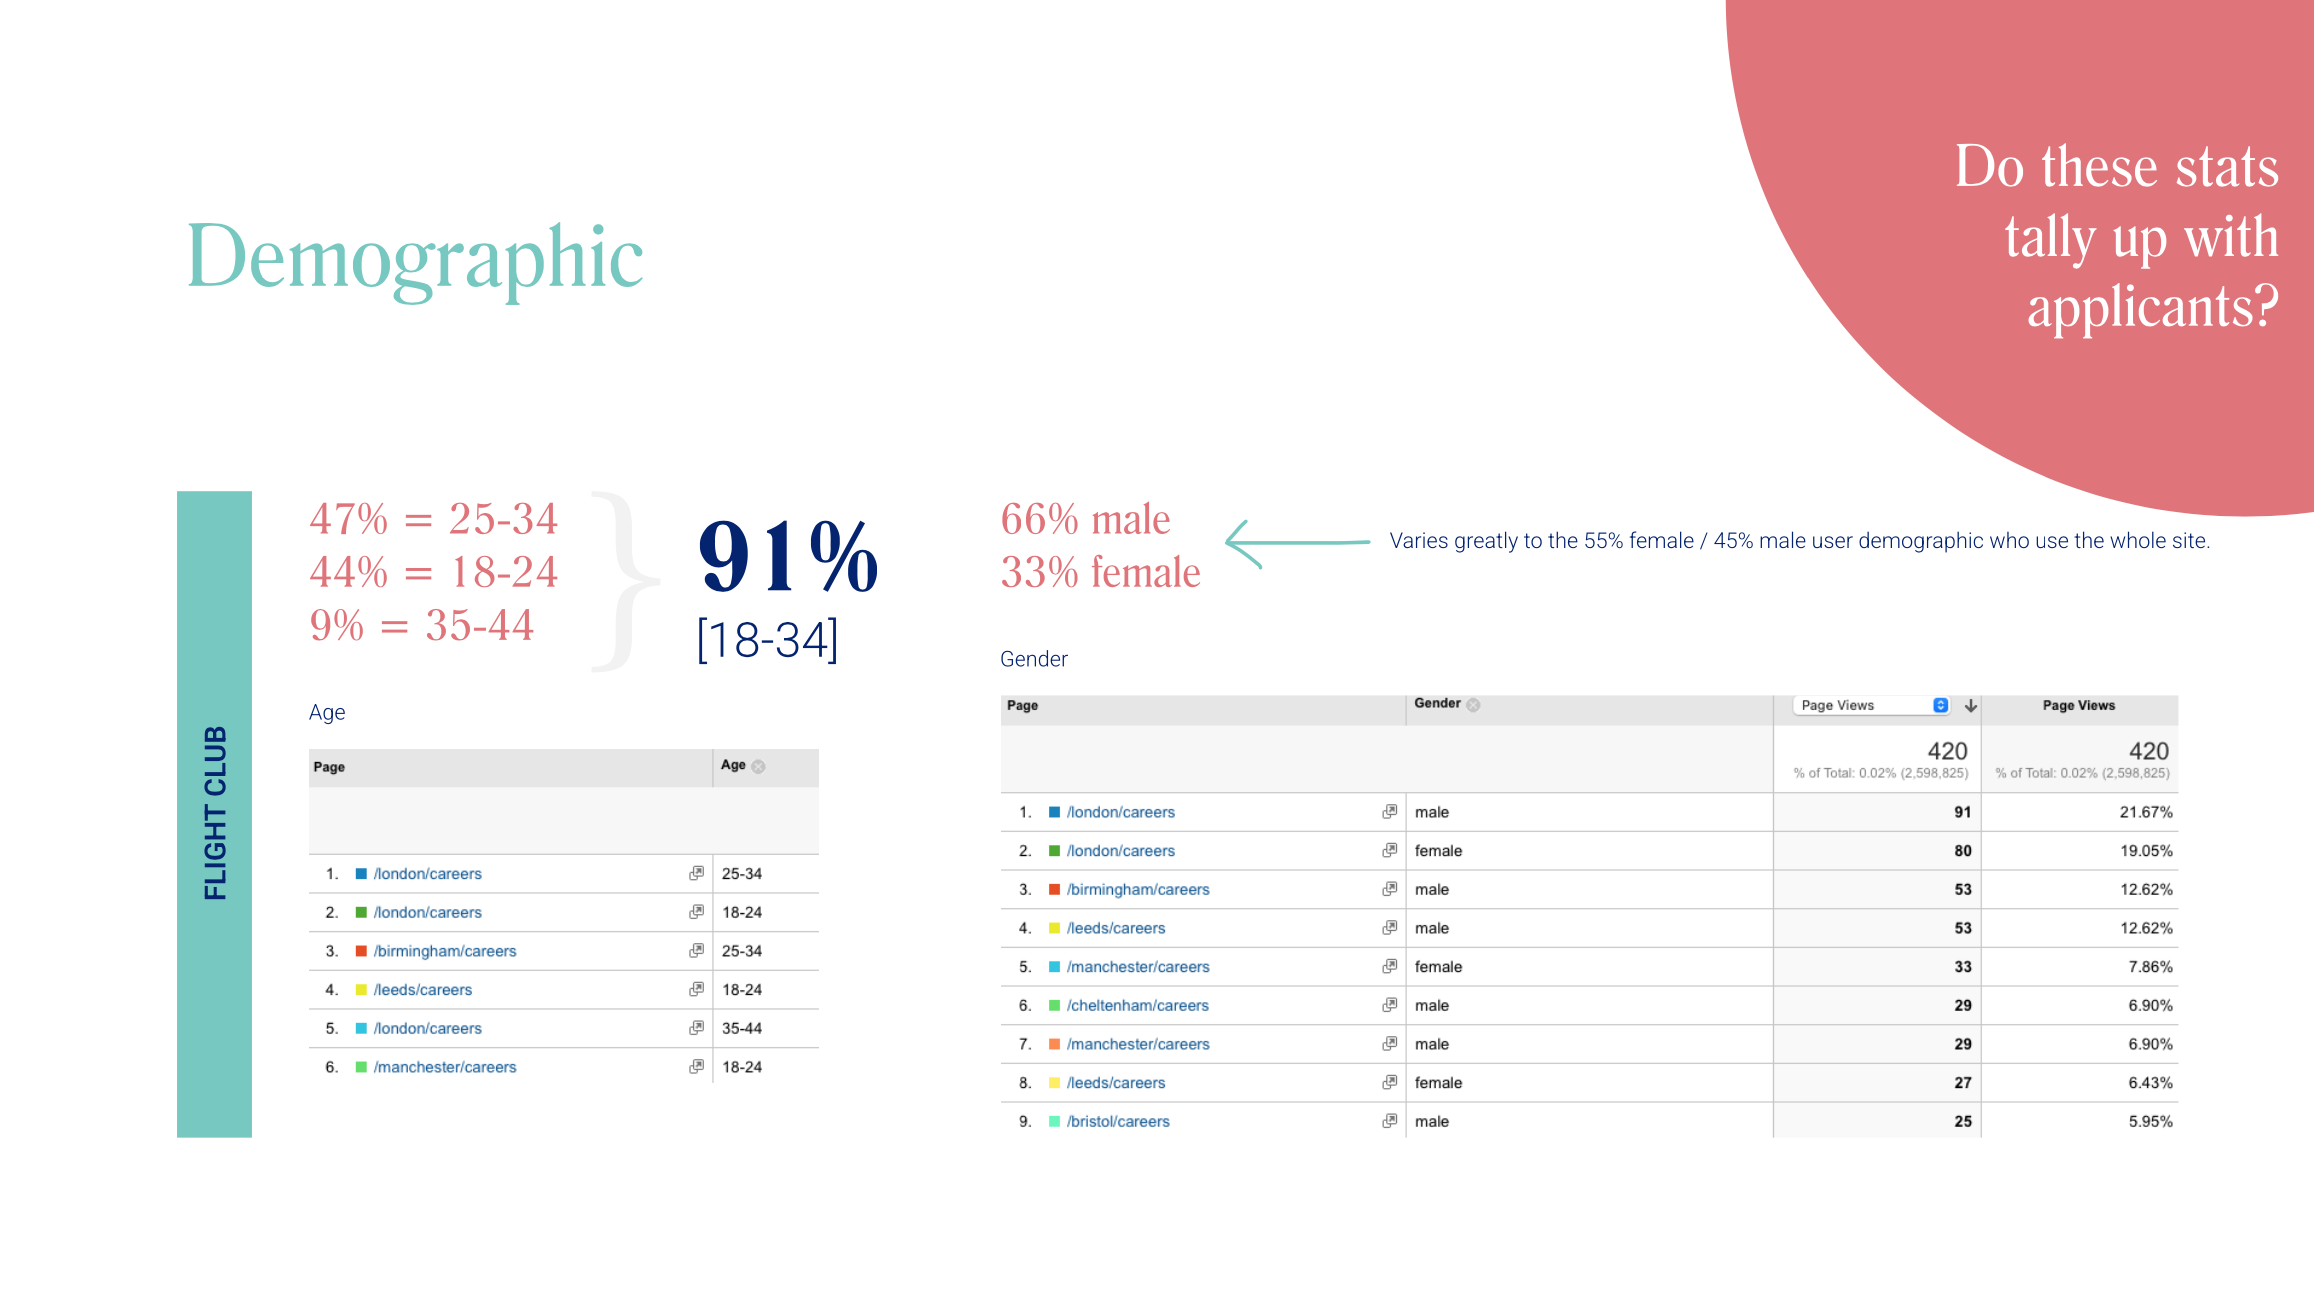
Task: Open the /leeds/careers link in the female row
Action: point(1115,1083)
